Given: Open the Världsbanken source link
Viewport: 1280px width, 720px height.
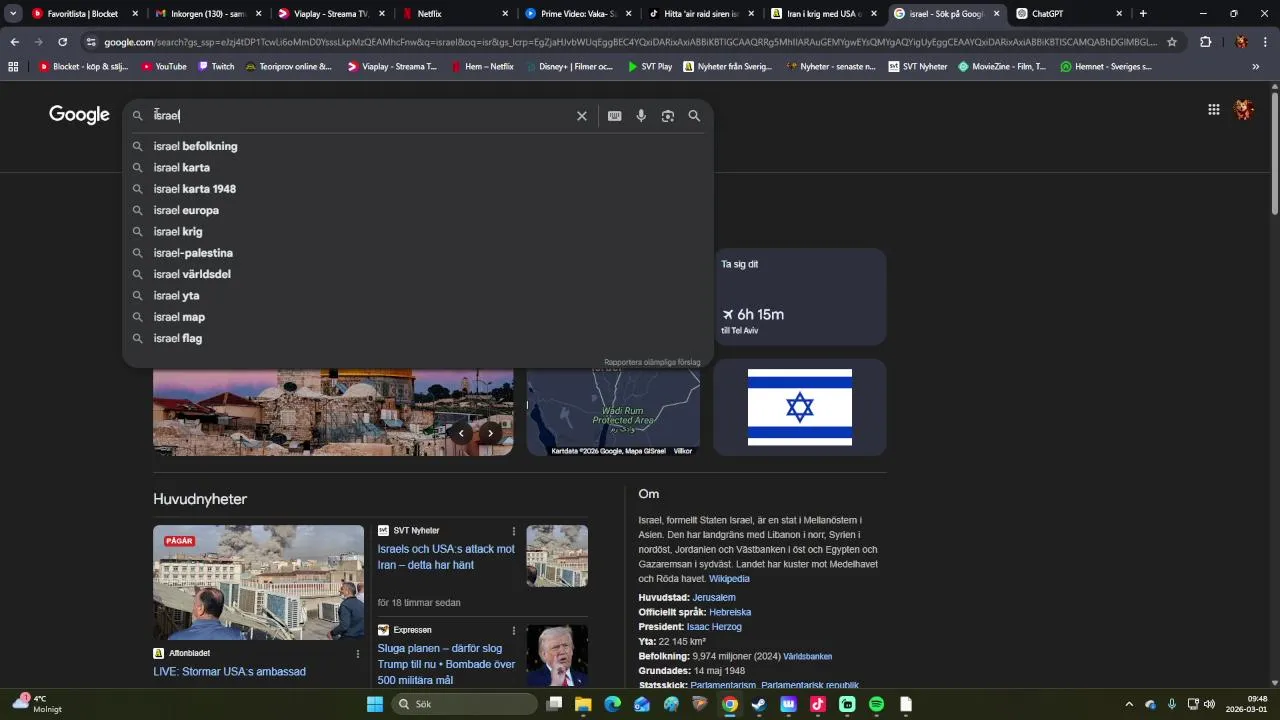Looking at the screenshot, I should point(807,657).
